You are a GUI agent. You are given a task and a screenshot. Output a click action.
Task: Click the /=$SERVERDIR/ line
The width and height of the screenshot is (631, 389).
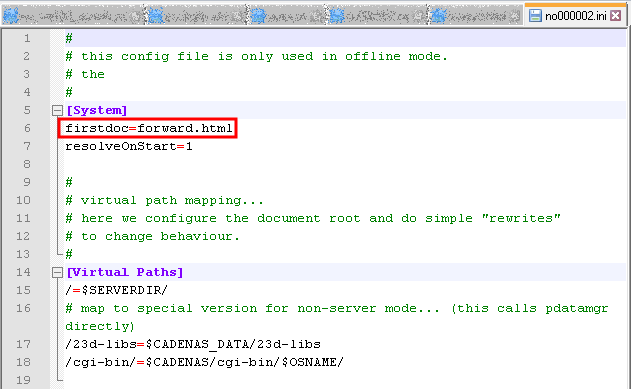116,290
